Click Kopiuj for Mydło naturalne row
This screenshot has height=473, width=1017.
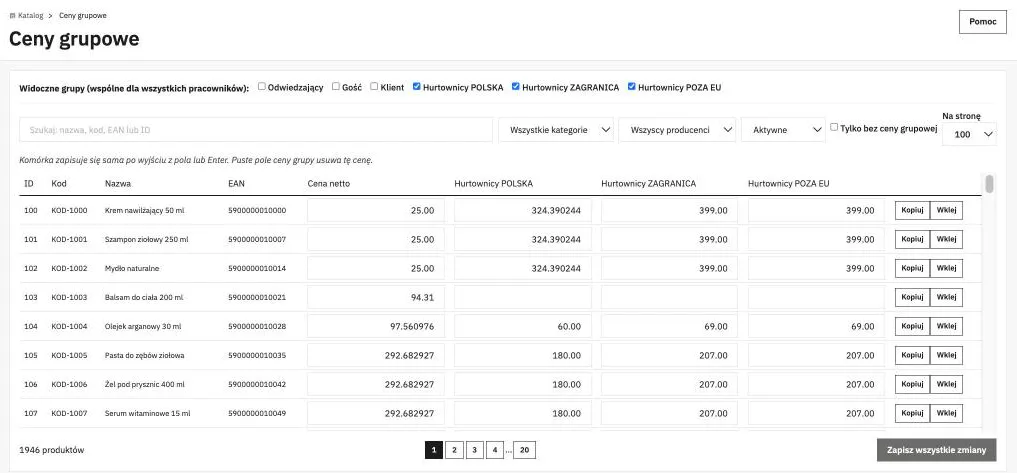coord(912,268)
